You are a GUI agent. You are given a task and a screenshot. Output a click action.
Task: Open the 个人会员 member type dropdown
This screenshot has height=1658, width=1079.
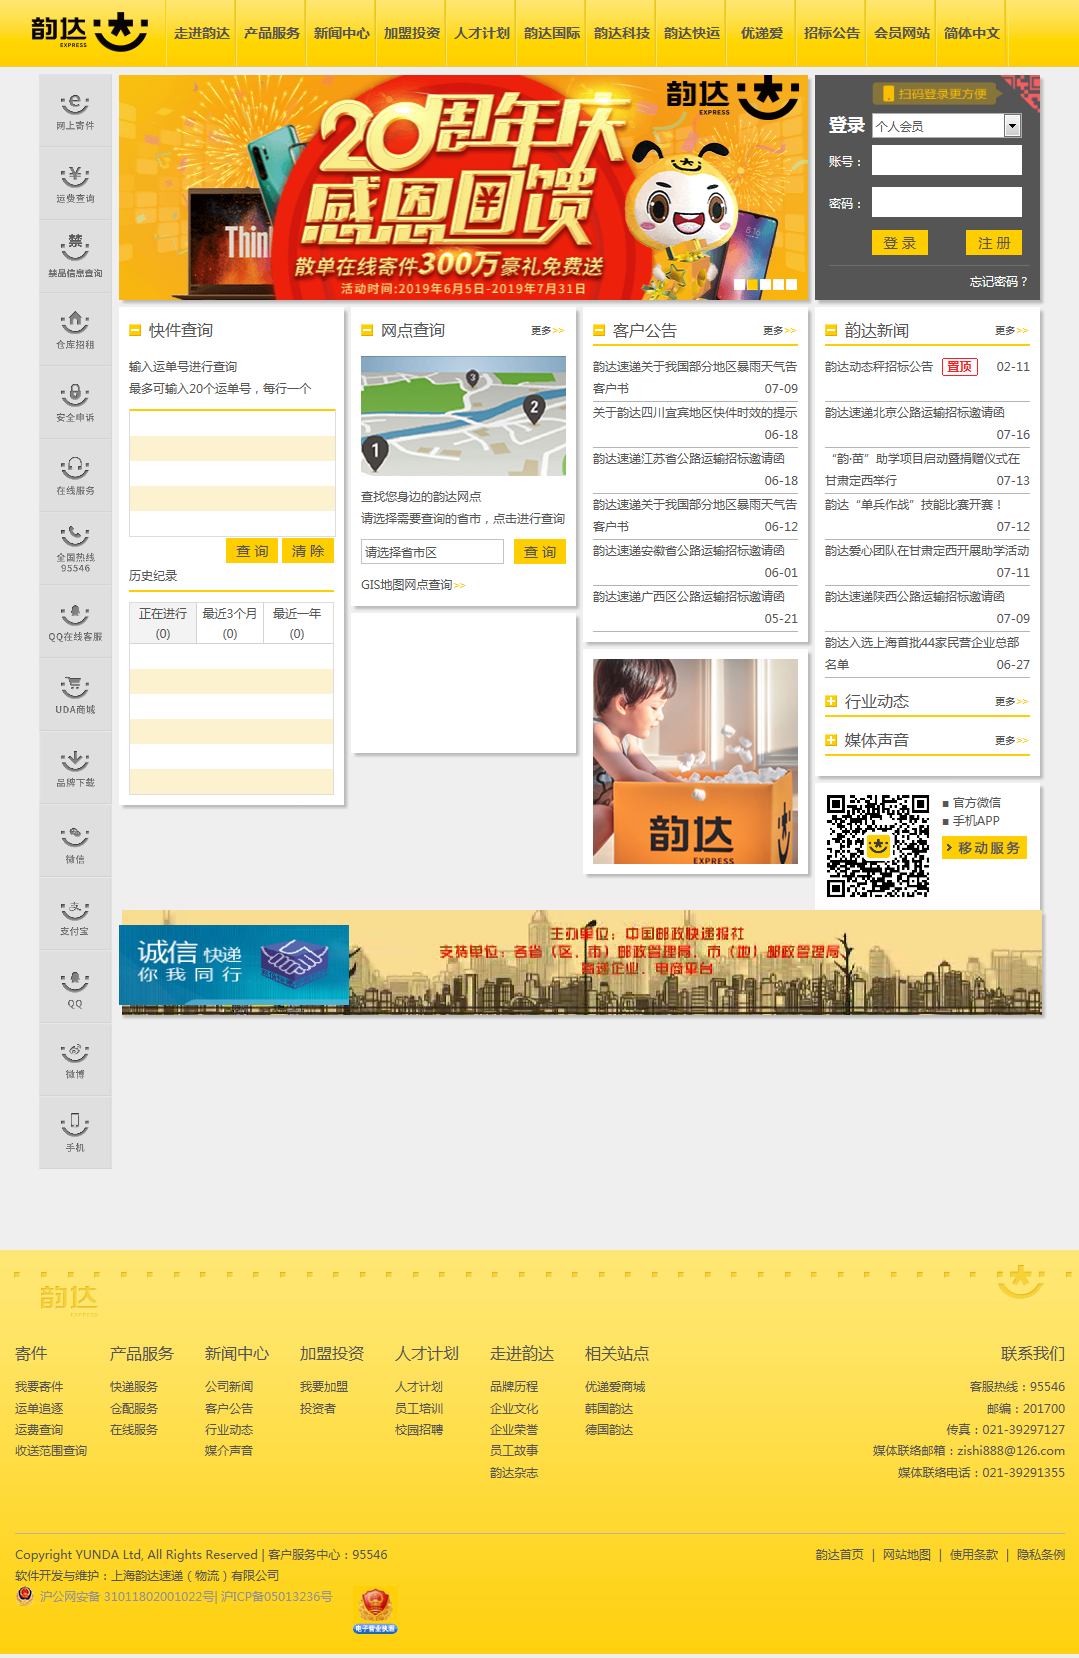coord(946,126)
